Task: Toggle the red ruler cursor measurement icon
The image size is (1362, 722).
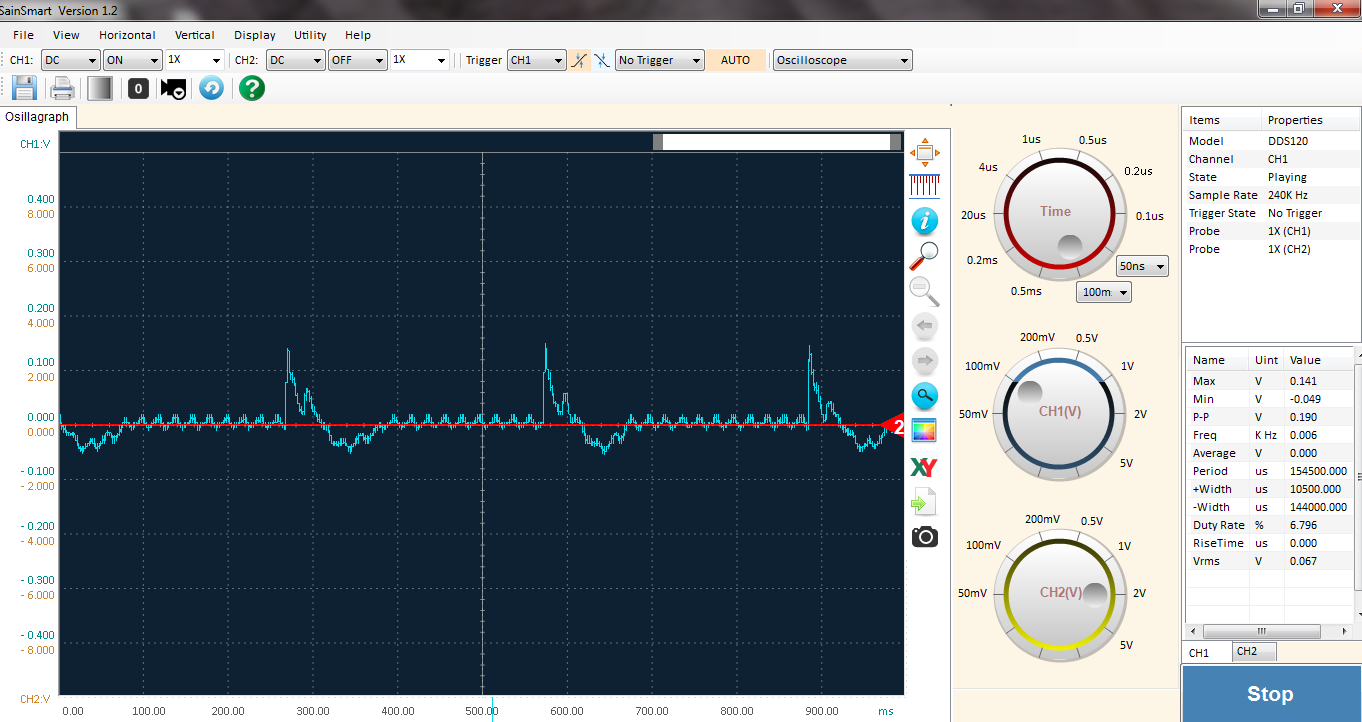Action: click(x=924, y=185)
